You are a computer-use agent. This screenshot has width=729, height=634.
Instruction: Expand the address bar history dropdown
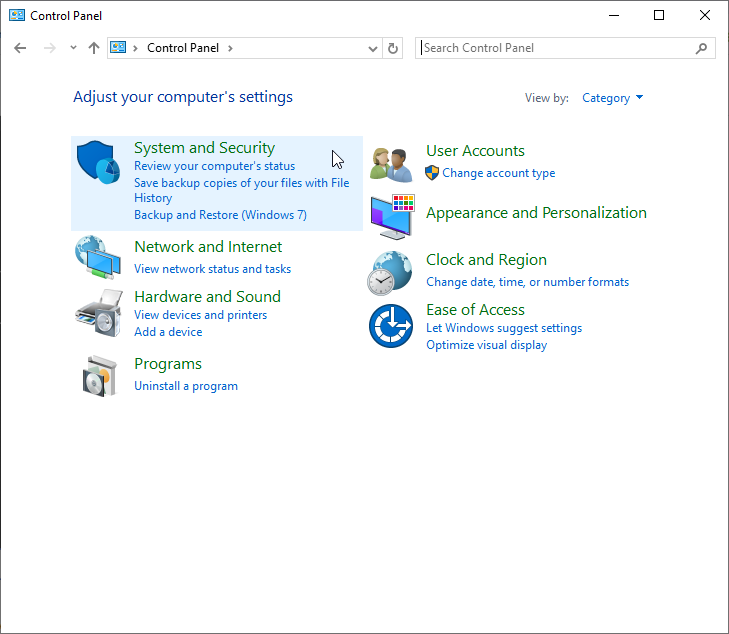pyautogui.click(x=372, y=48)
